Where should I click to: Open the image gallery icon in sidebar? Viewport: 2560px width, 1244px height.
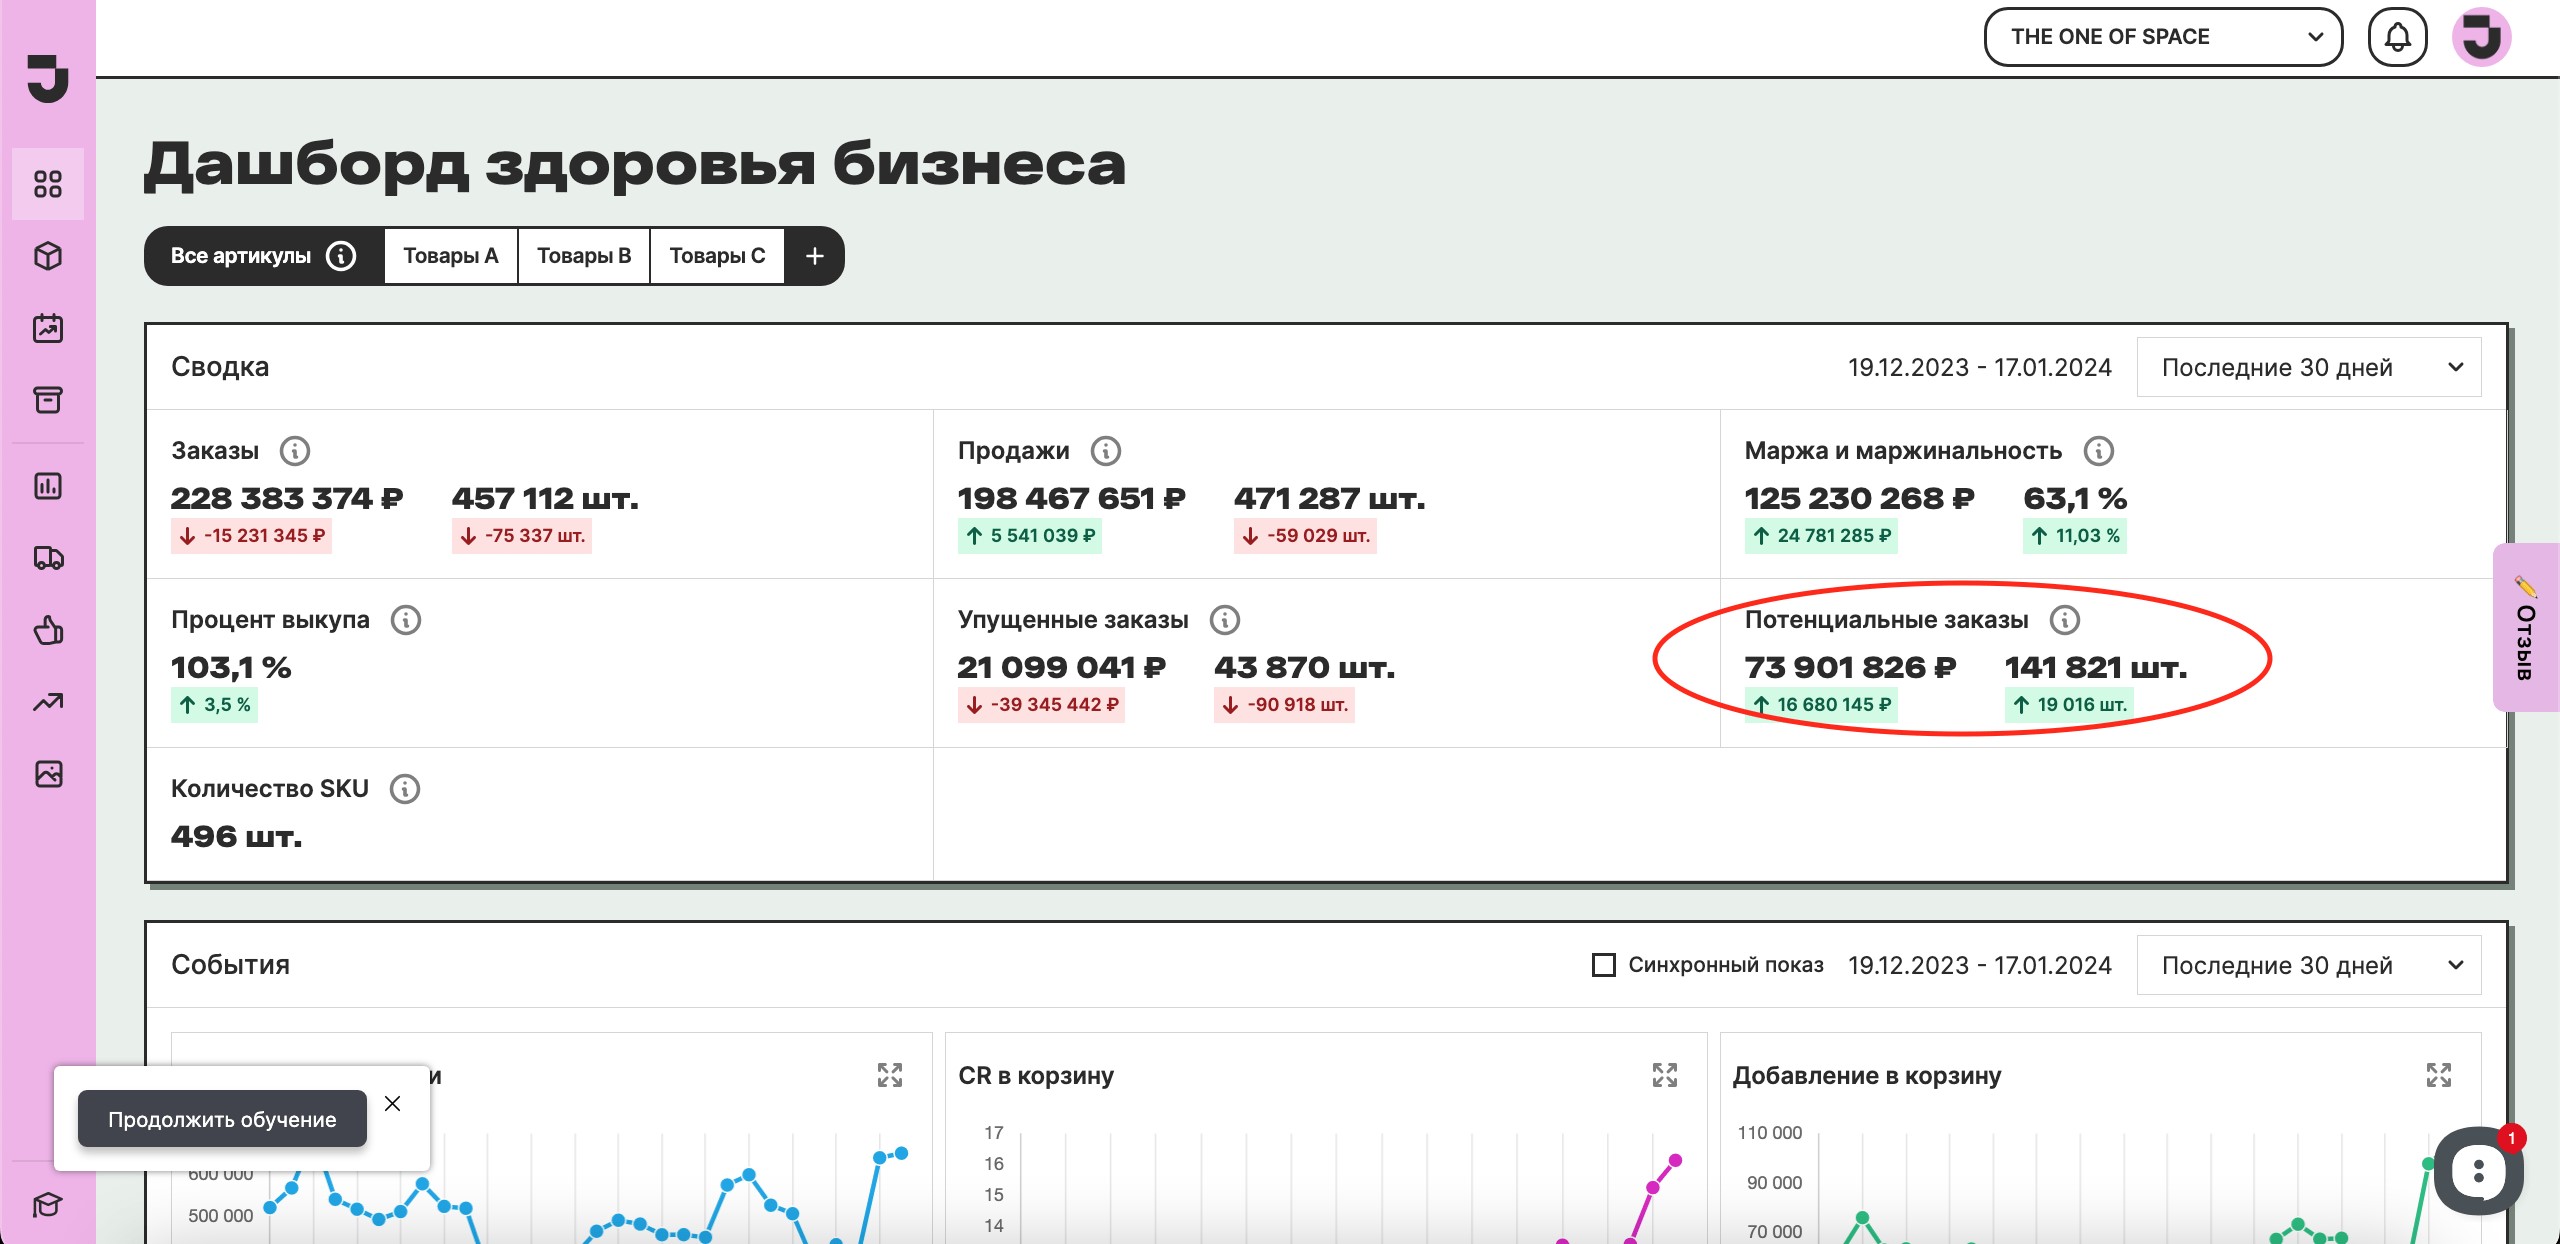(x=48, y=774)
